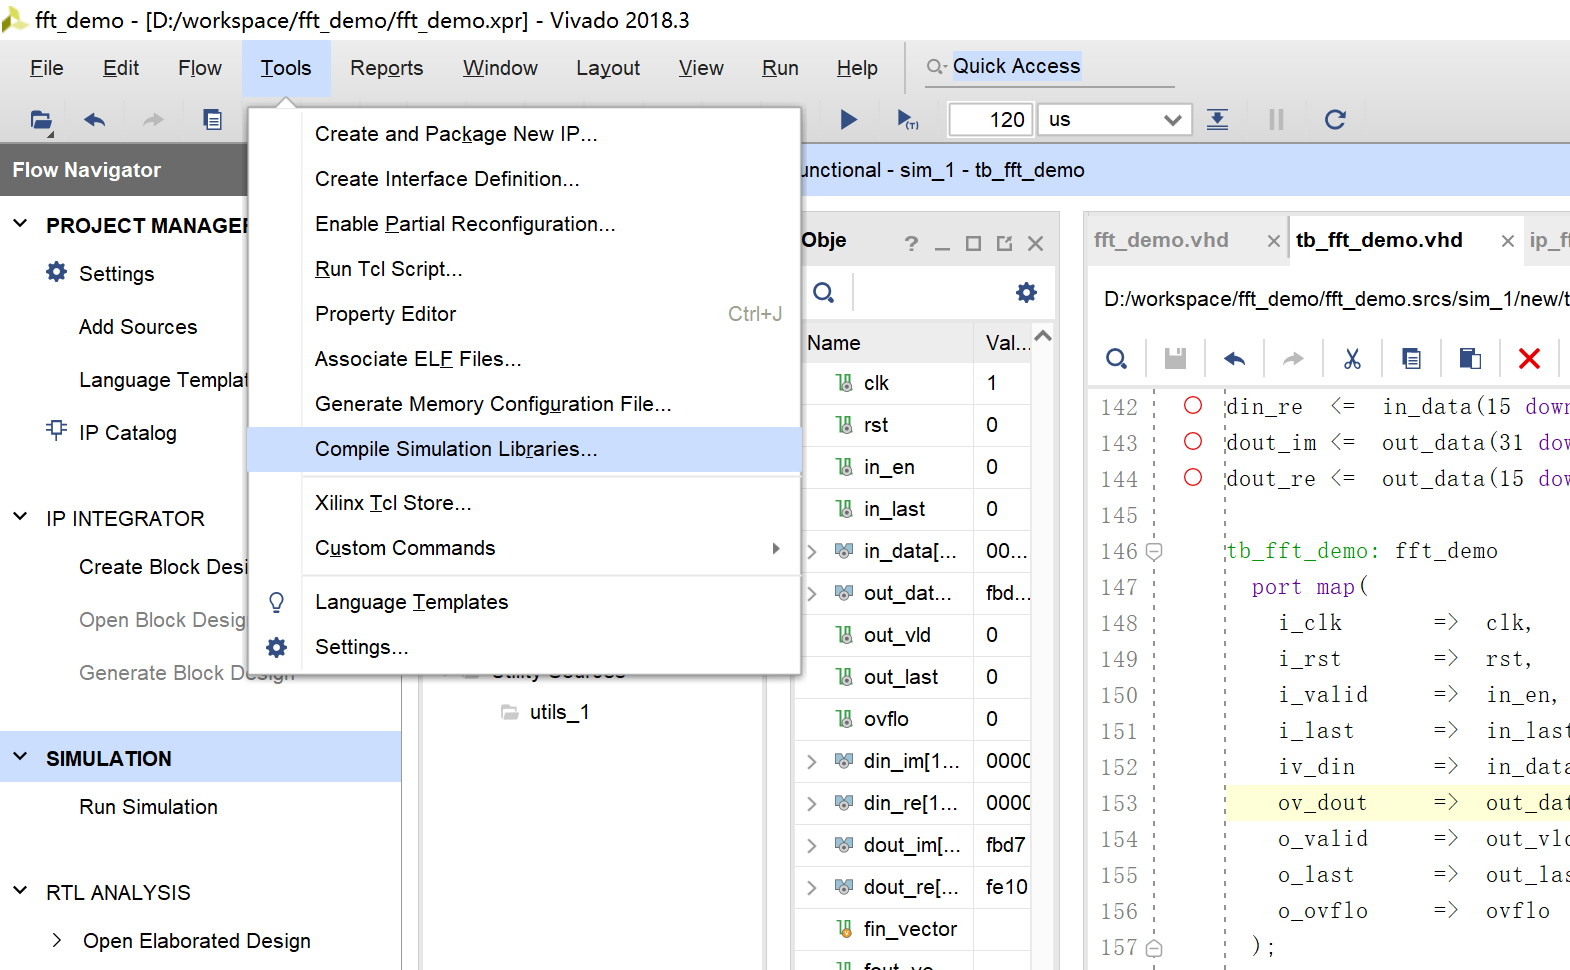Switch to the fft_demo.vhd tab
The image size is (1570, 970).
[1161, 240]
